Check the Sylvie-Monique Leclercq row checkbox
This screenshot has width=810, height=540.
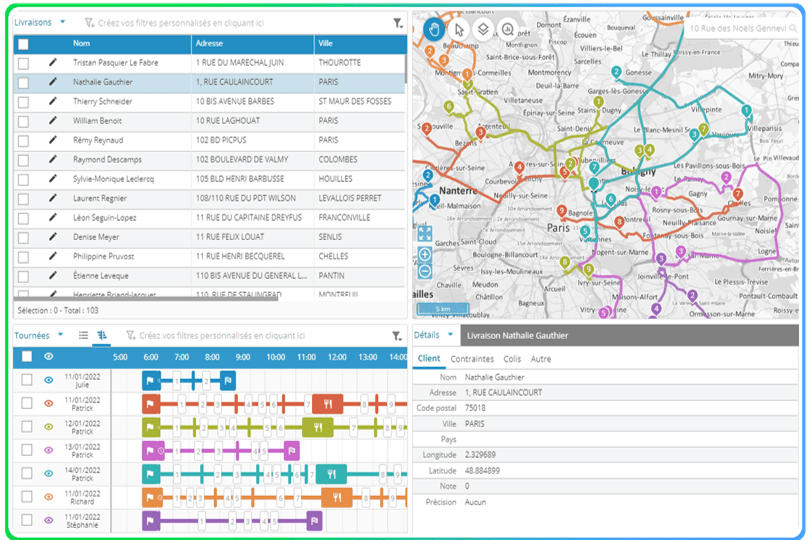[23, 180]
